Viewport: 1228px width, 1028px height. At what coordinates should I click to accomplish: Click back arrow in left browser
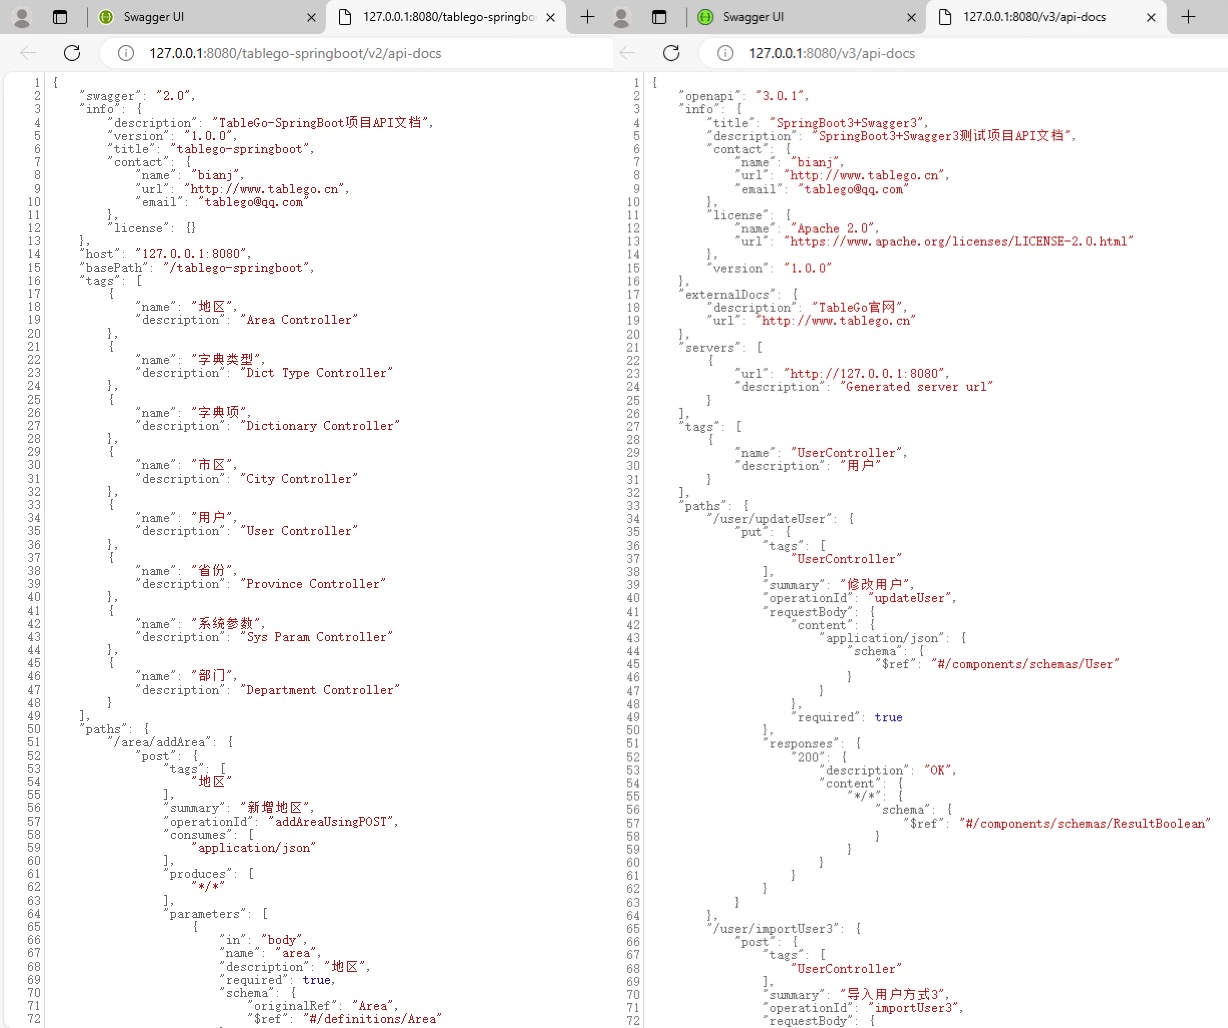(x=28, y=53)
